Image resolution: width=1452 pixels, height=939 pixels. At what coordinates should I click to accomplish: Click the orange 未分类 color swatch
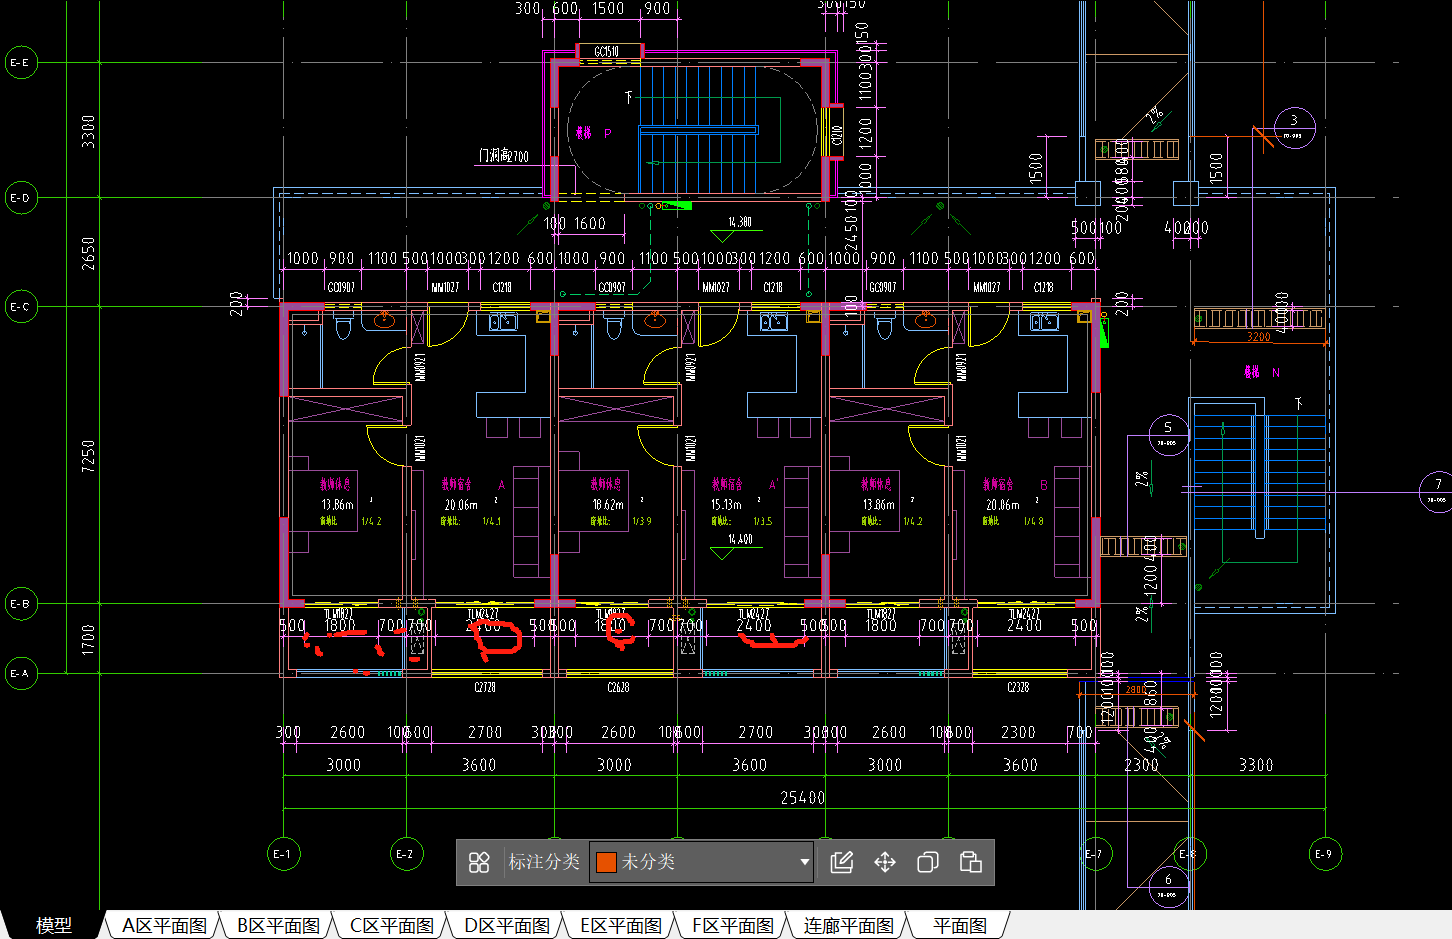point(606,862)
